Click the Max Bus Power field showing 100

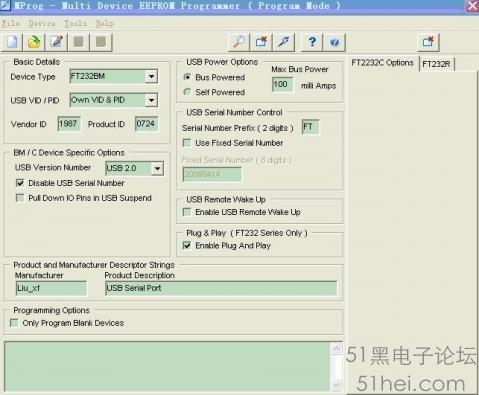[282, 84]
